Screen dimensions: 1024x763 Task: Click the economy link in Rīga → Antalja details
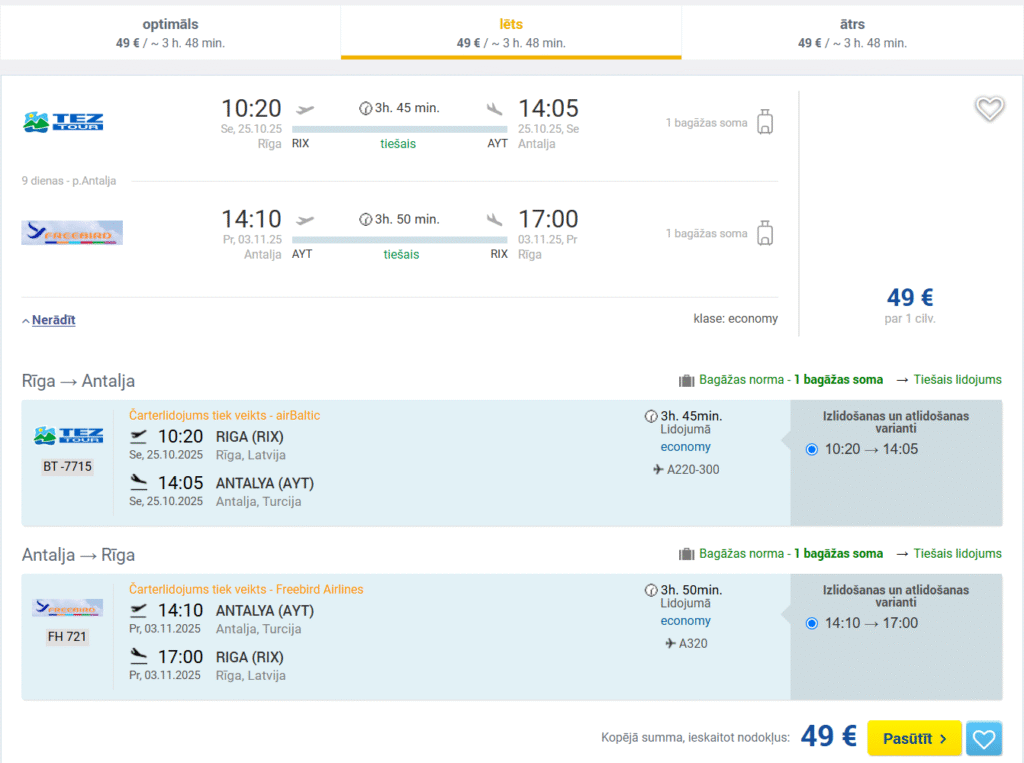pyautogui.click(x=685, y=447)
